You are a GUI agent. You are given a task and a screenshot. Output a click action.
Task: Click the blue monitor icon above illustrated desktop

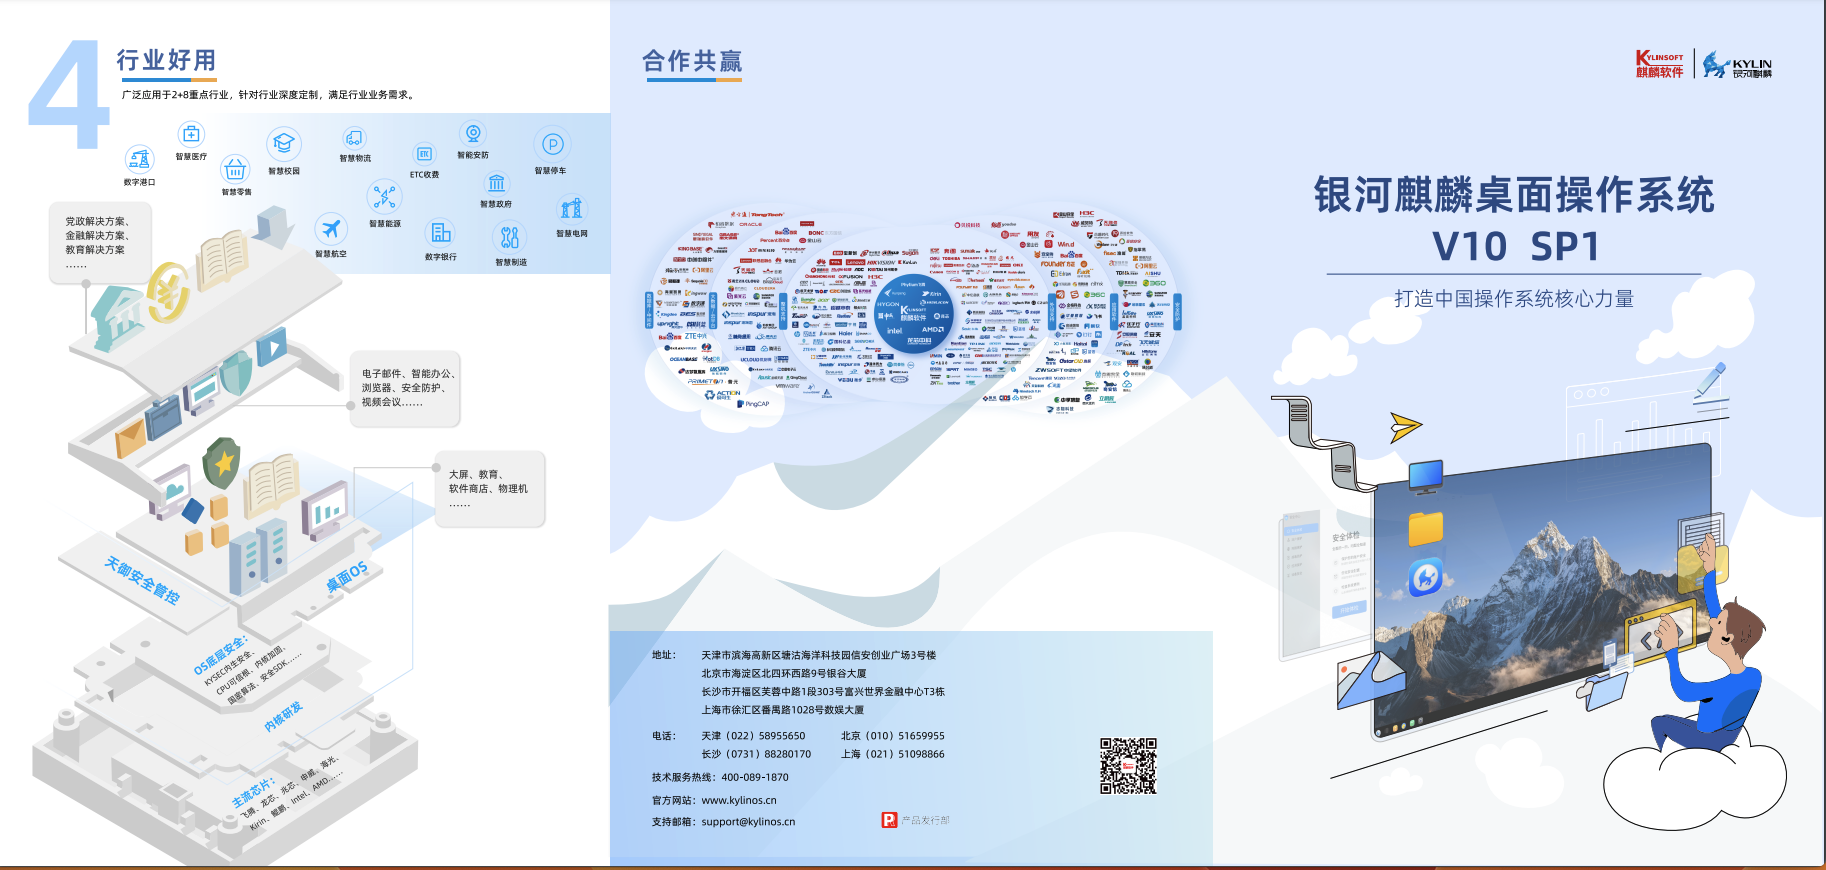(1426, 476)
